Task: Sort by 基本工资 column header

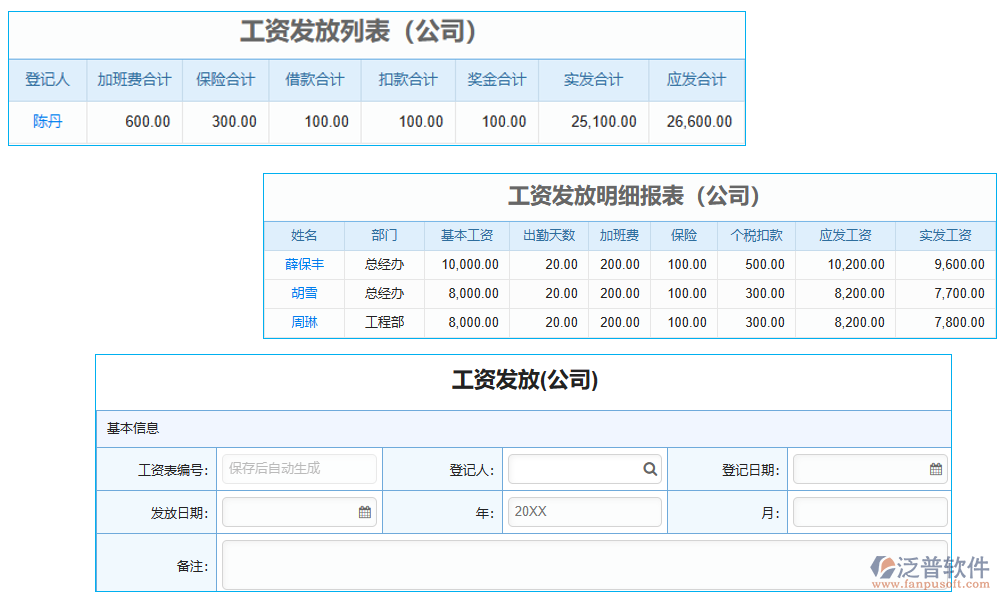Action: click(467, 236)
